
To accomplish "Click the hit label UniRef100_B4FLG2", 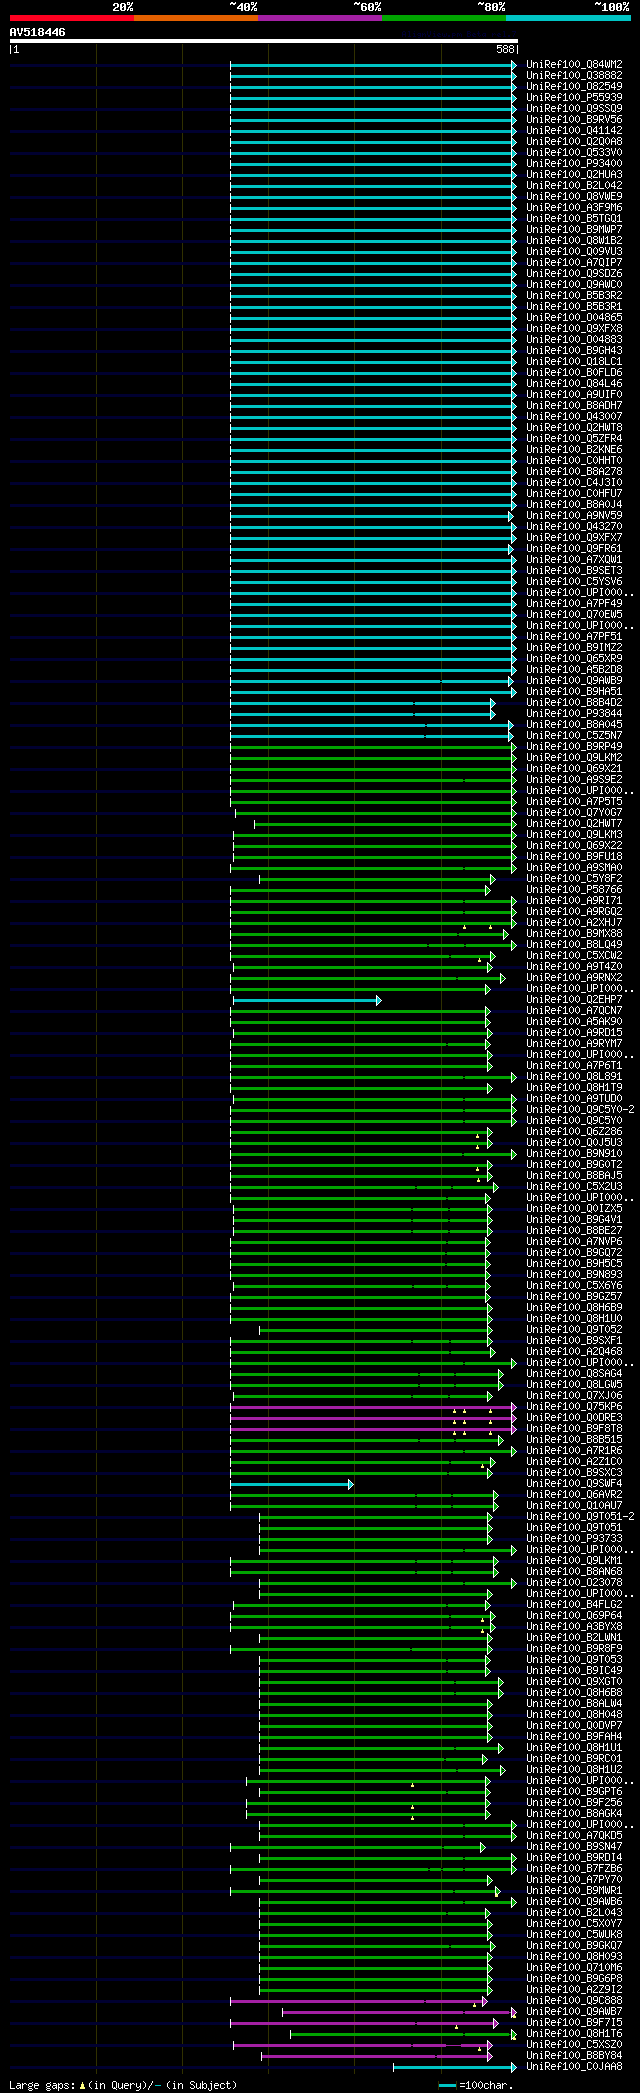I will tap(574, 1605).
